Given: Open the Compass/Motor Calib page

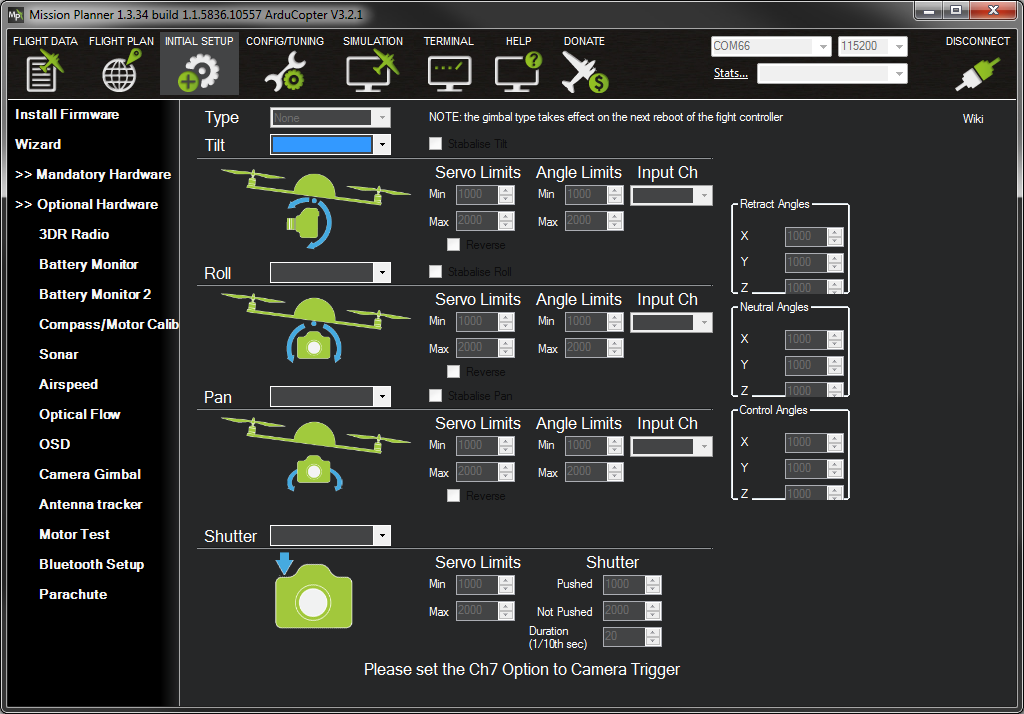Looking at the screenshot, I should coord(108,325).
